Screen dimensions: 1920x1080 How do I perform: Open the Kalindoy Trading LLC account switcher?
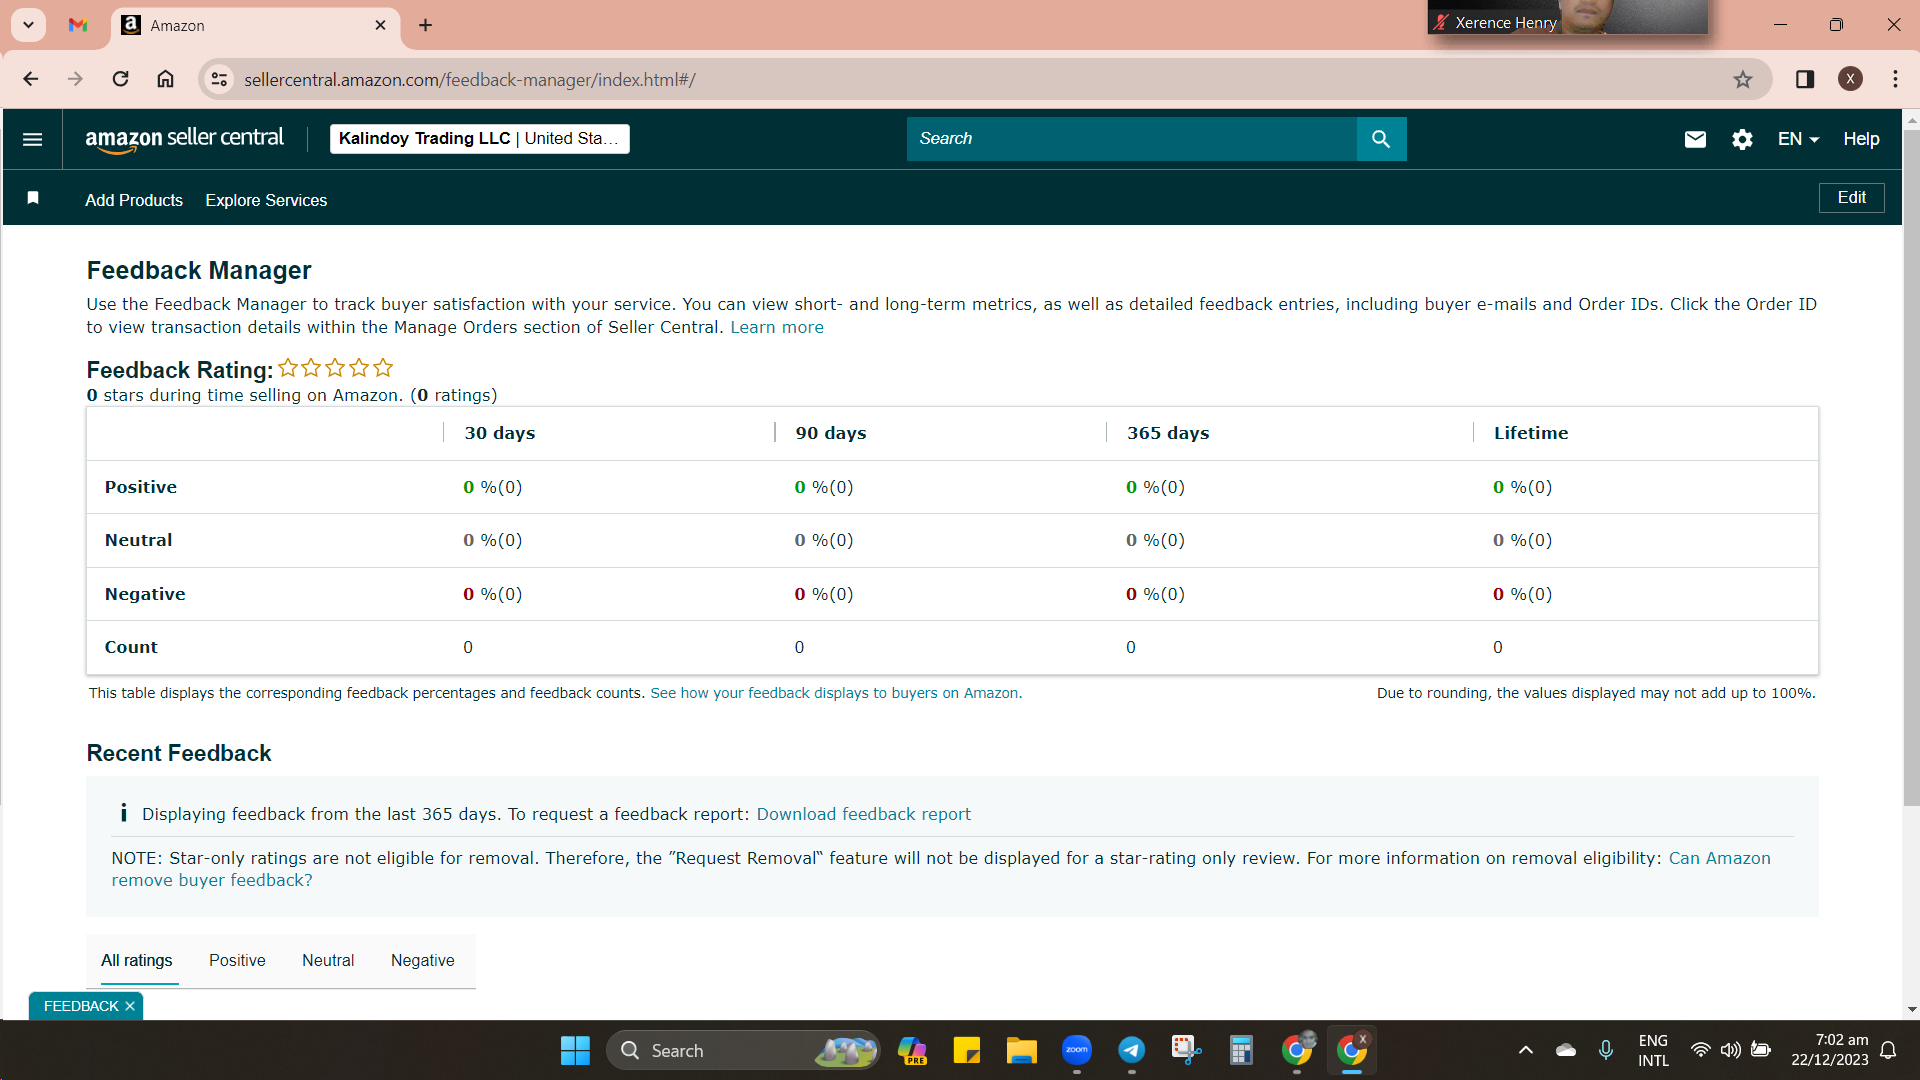[x=479, y=139]
